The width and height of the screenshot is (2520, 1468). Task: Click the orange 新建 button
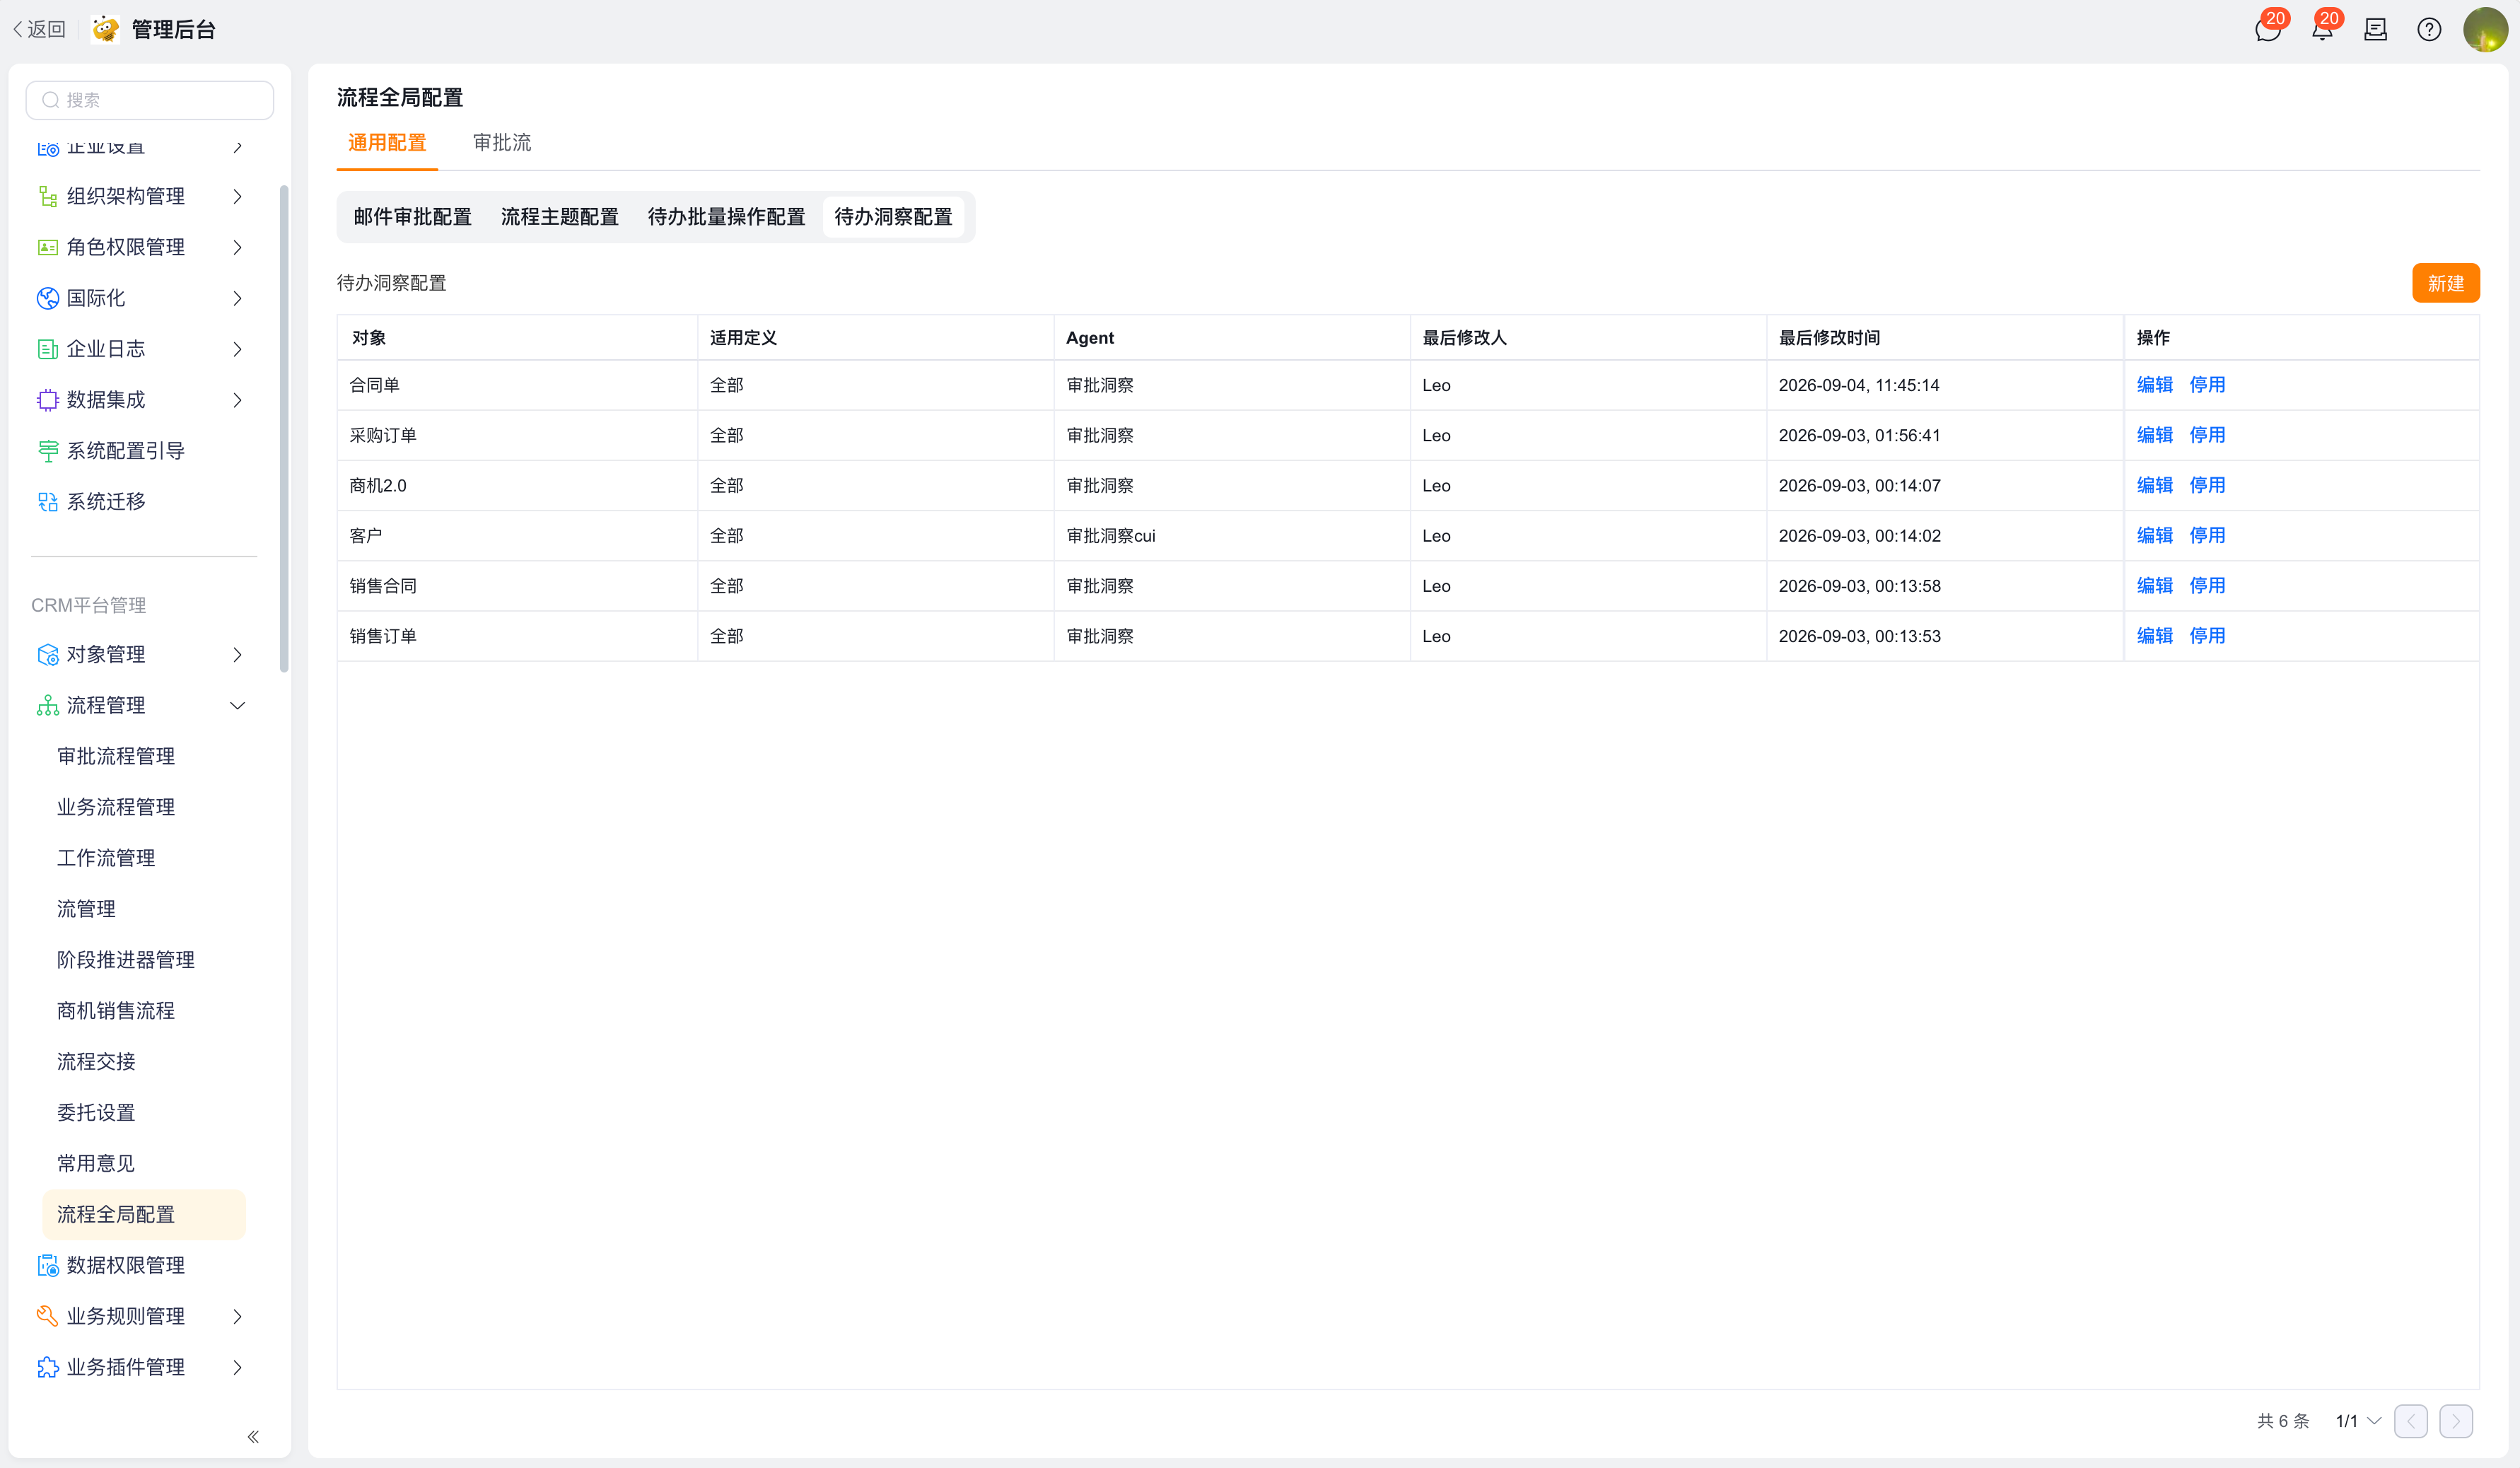click(x=2445, y=283)
